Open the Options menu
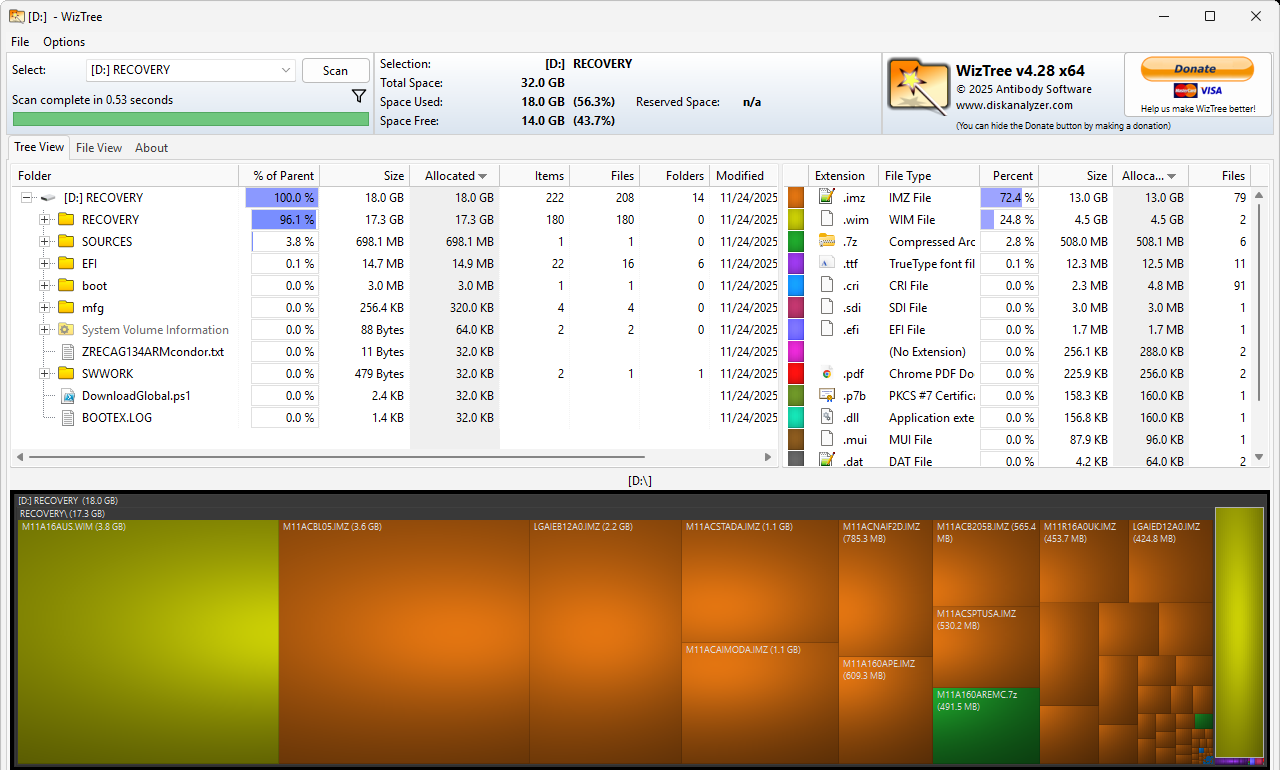The height and width of the screenshot is (770, 1280). click(x=64, y=42)
